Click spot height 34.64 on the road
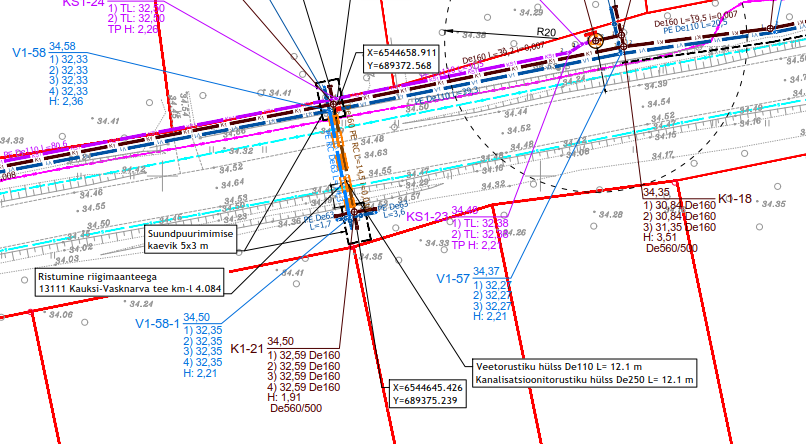 click(x=232, y=183)
